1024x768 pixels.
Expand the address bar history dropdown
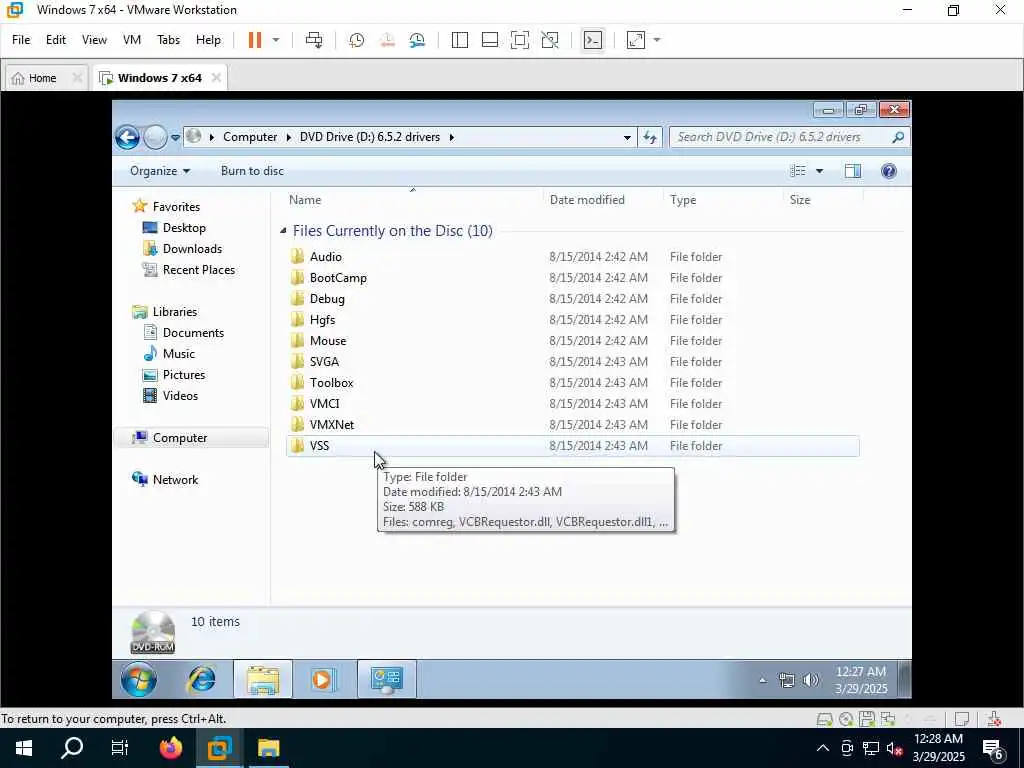pyautogui.click(x=627, y=137)
